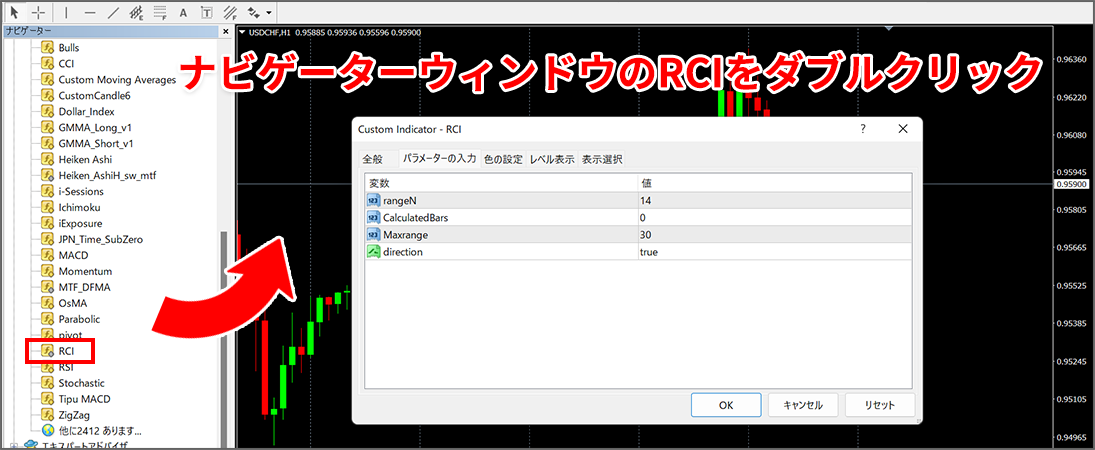Viewport: 1095px width, 450px height.
Task: Select the text label tool
Action: 206,14
